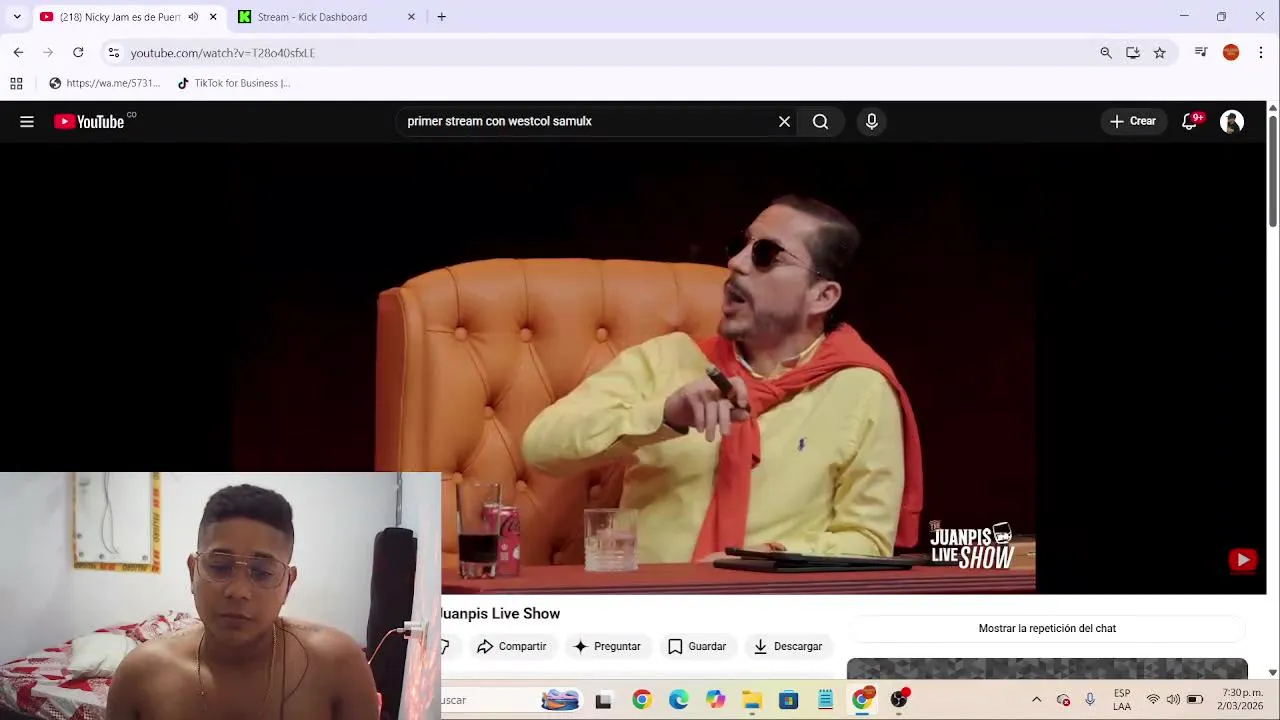The width and height of the screenshot is (1280, 720).
Task: Click the scrollbar down arrow
Action: pyautogui.click(x=1273, y=673)
